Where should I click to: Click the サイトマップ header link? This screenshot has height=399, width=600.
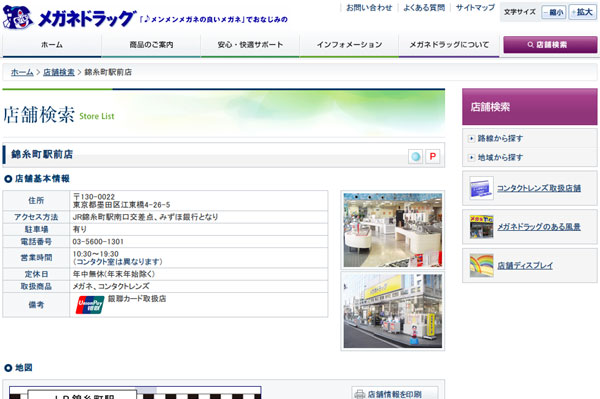tap(475, 8)
